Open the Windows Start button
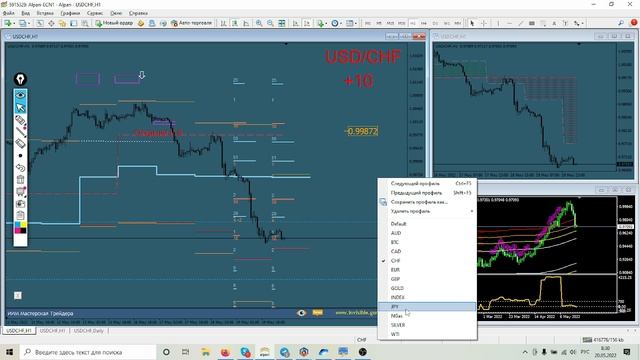 [9, 352]
